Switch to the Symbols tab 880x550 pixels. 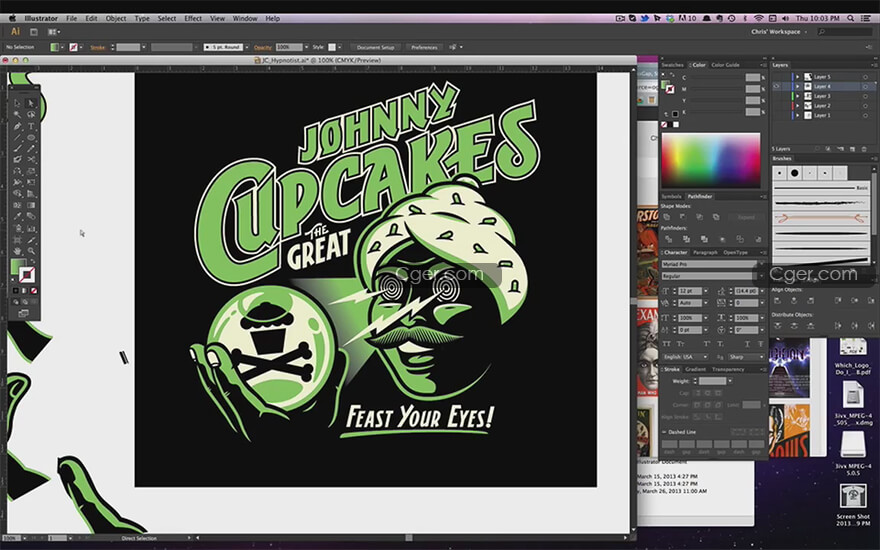coord(671,196)
